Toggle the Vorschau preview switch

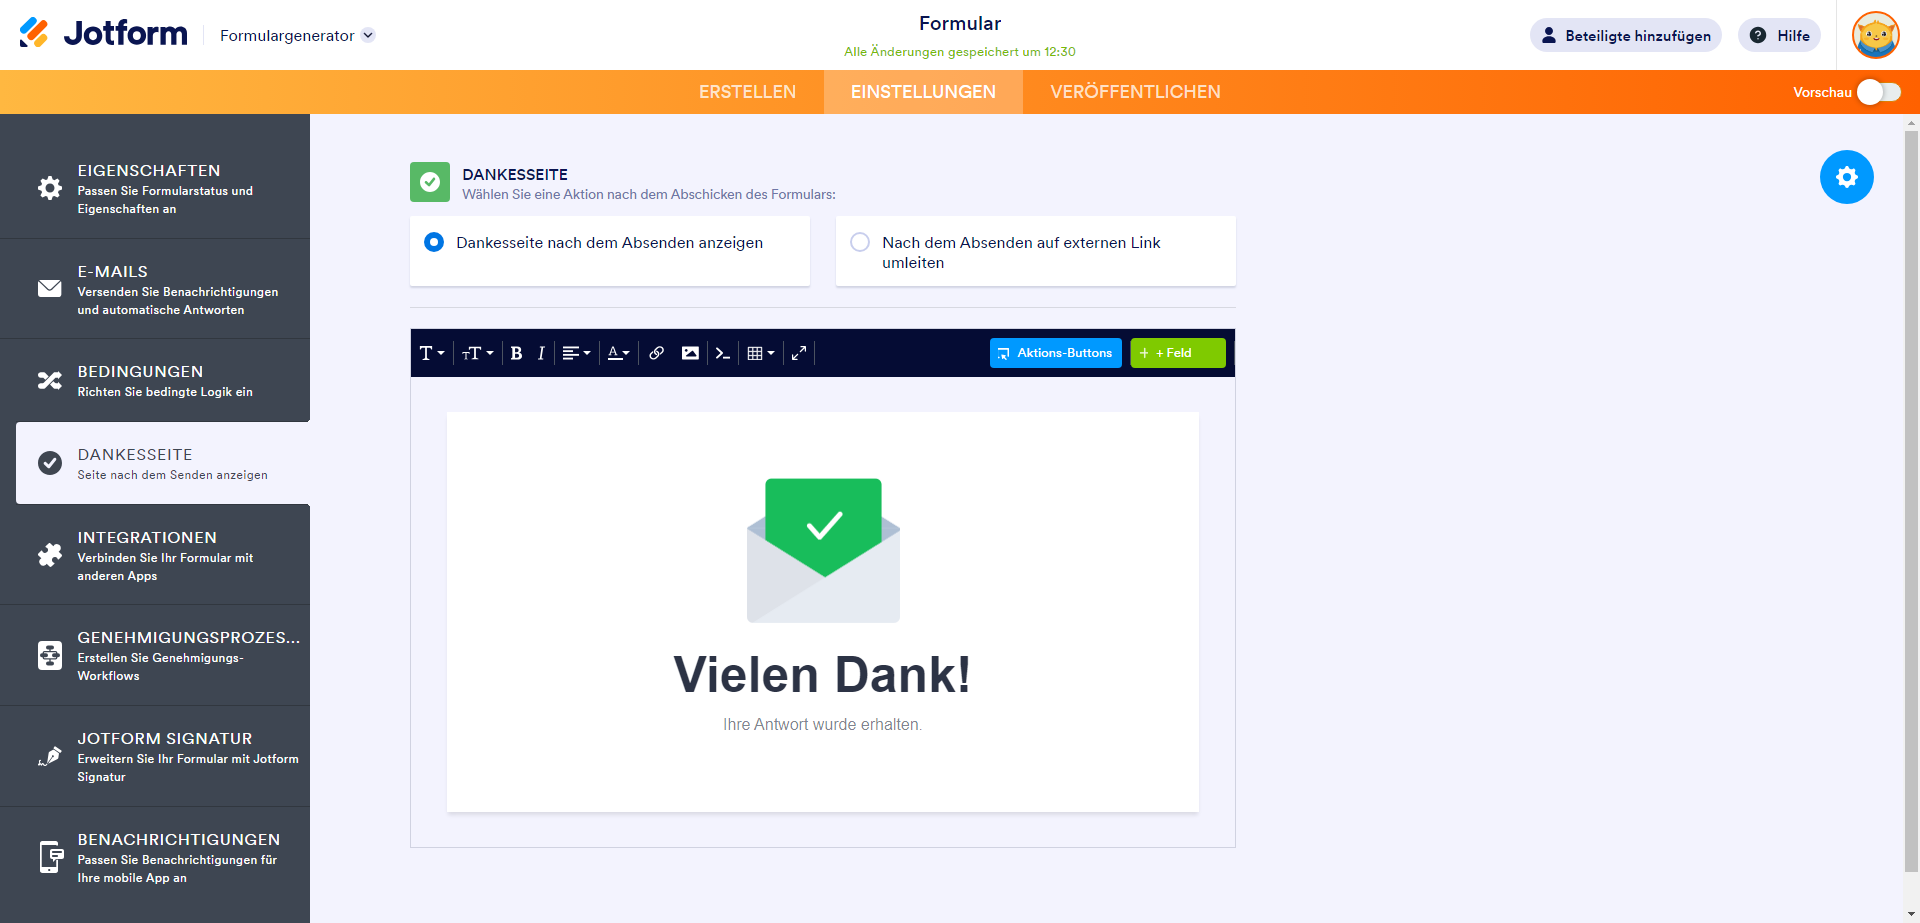[x=1879, y=92]
